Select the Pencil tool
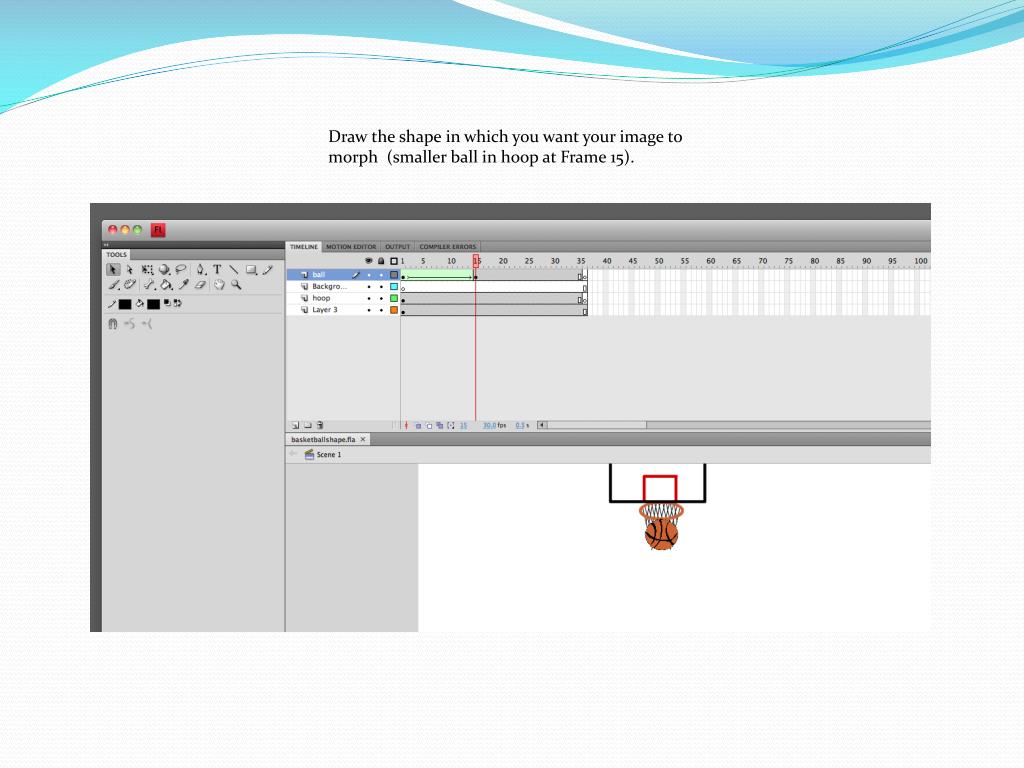Viewport: 1024px width, 768px height. coord(268,270)
